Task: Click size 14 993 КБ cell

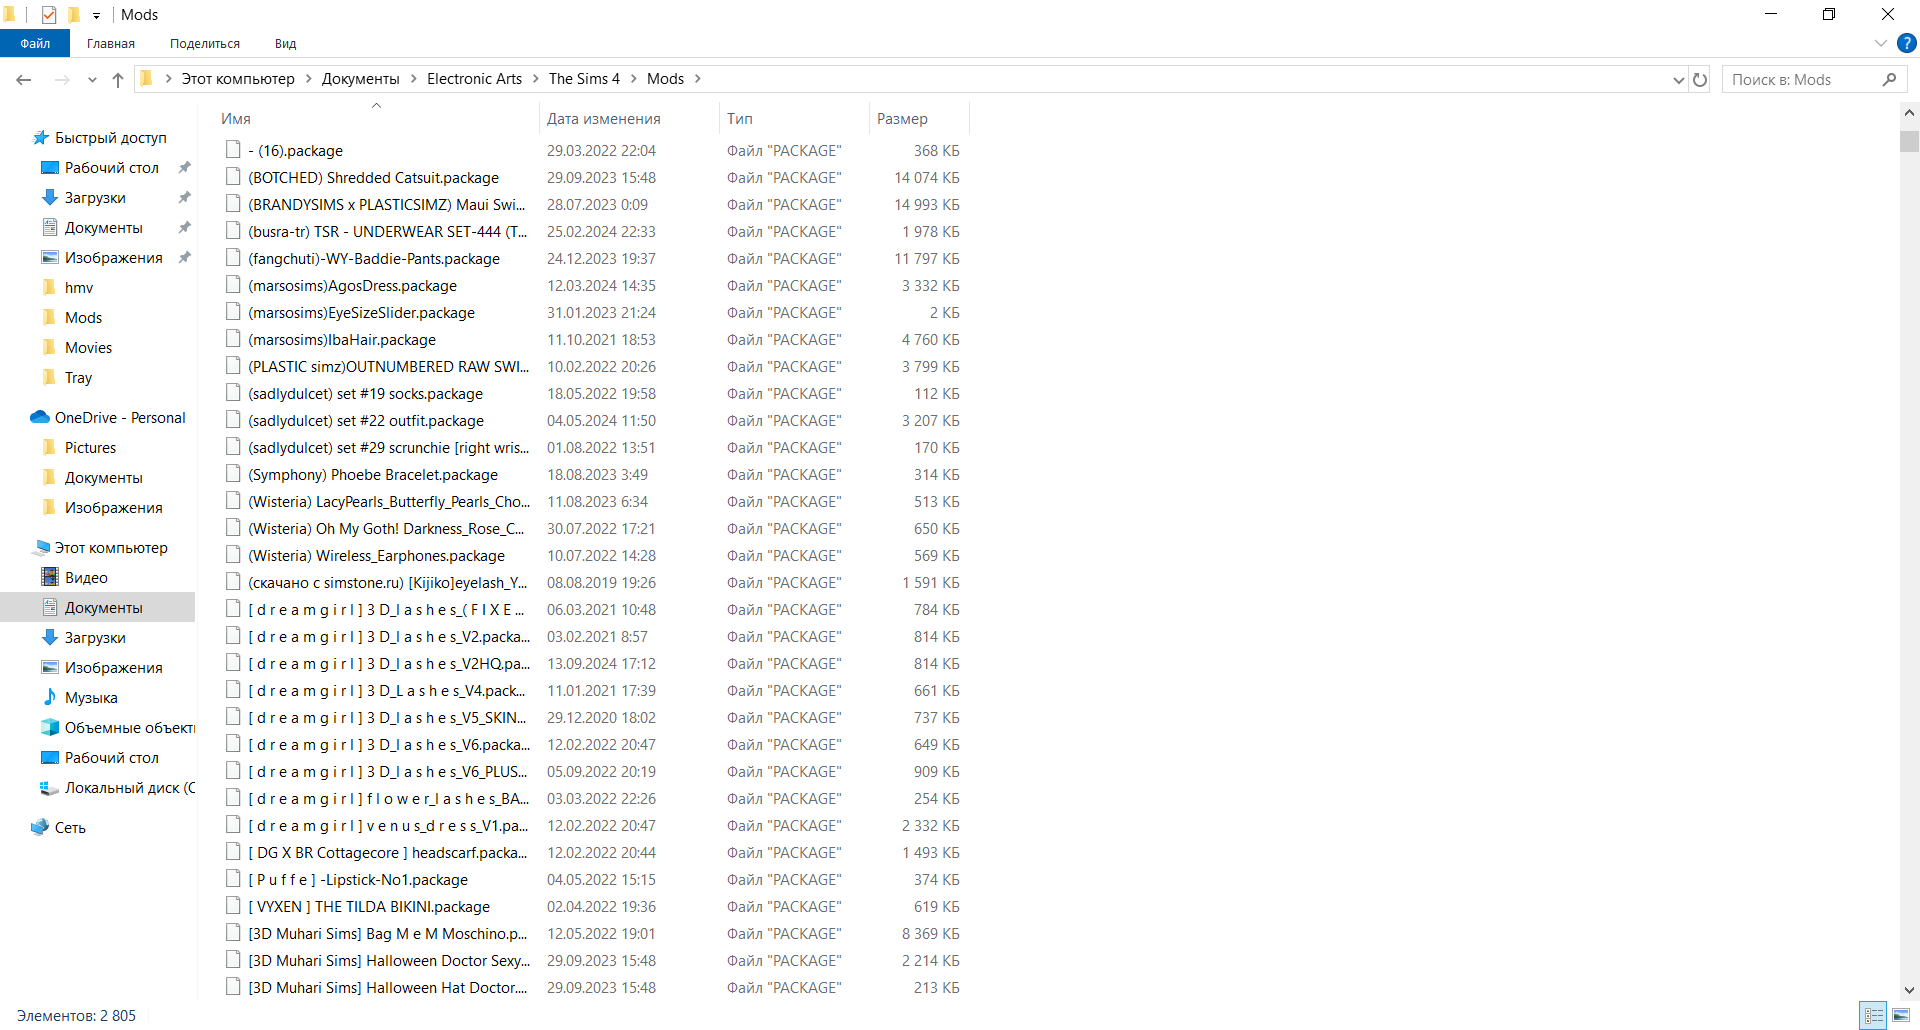Action: pos(927,204)
